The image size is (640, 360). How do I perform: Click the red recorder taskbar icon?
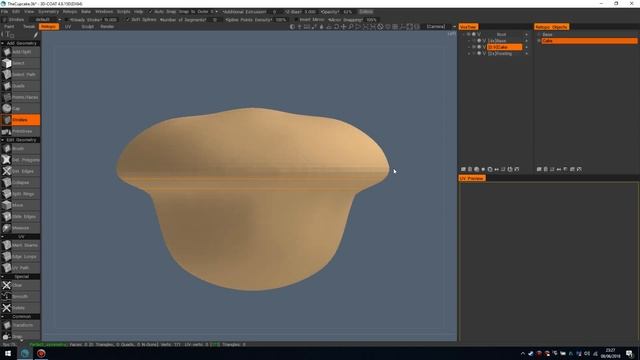tap(41, 353)
